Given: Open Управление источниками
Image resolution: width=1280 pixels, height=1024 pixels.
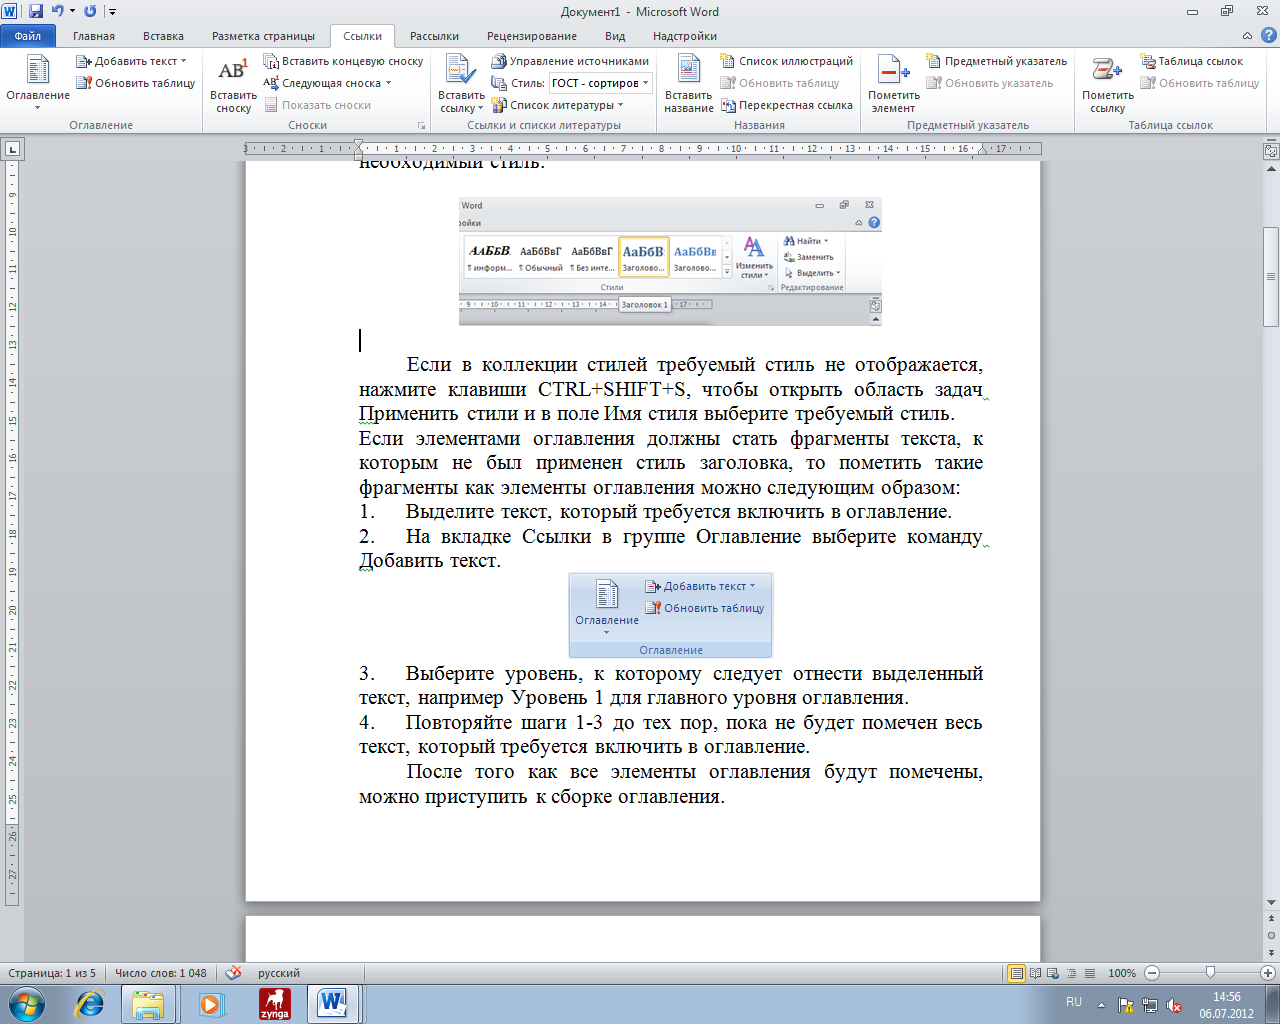Looking at the screenshot, I should point(570,61).
